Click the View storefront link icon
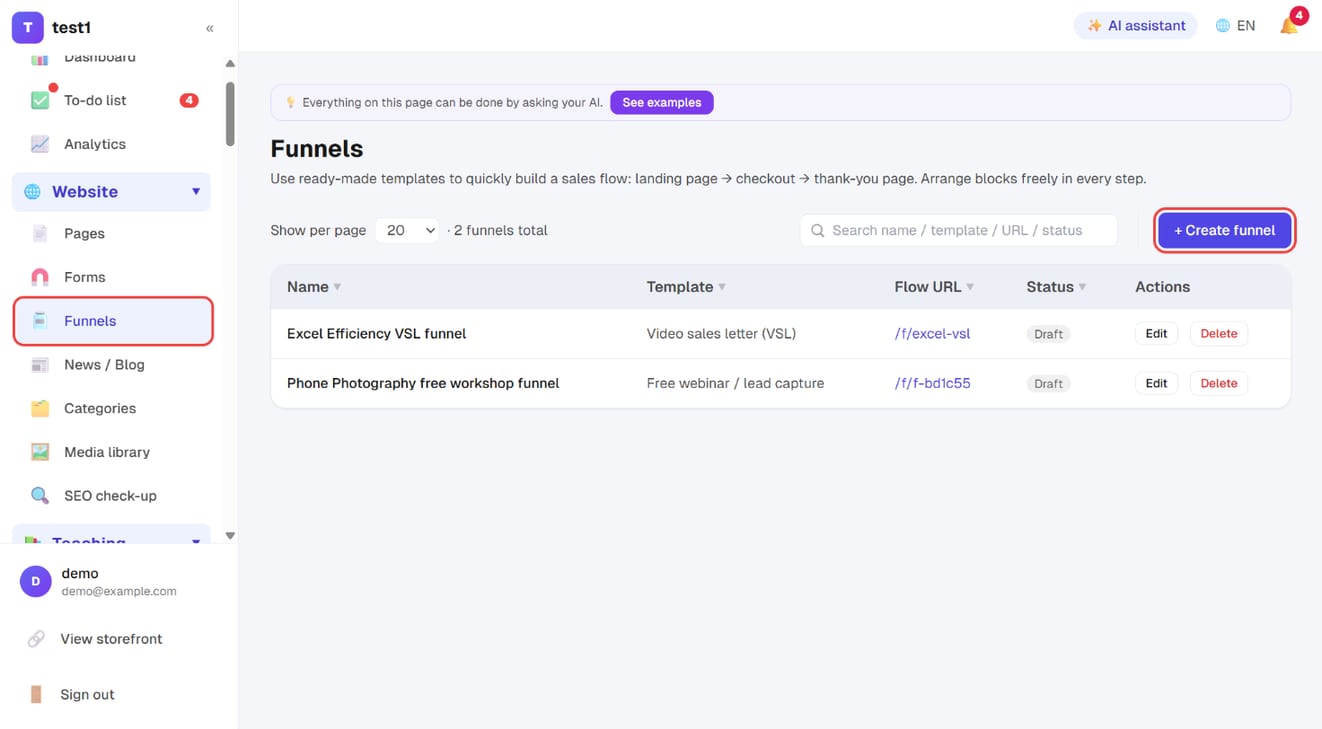 [36, 639]
